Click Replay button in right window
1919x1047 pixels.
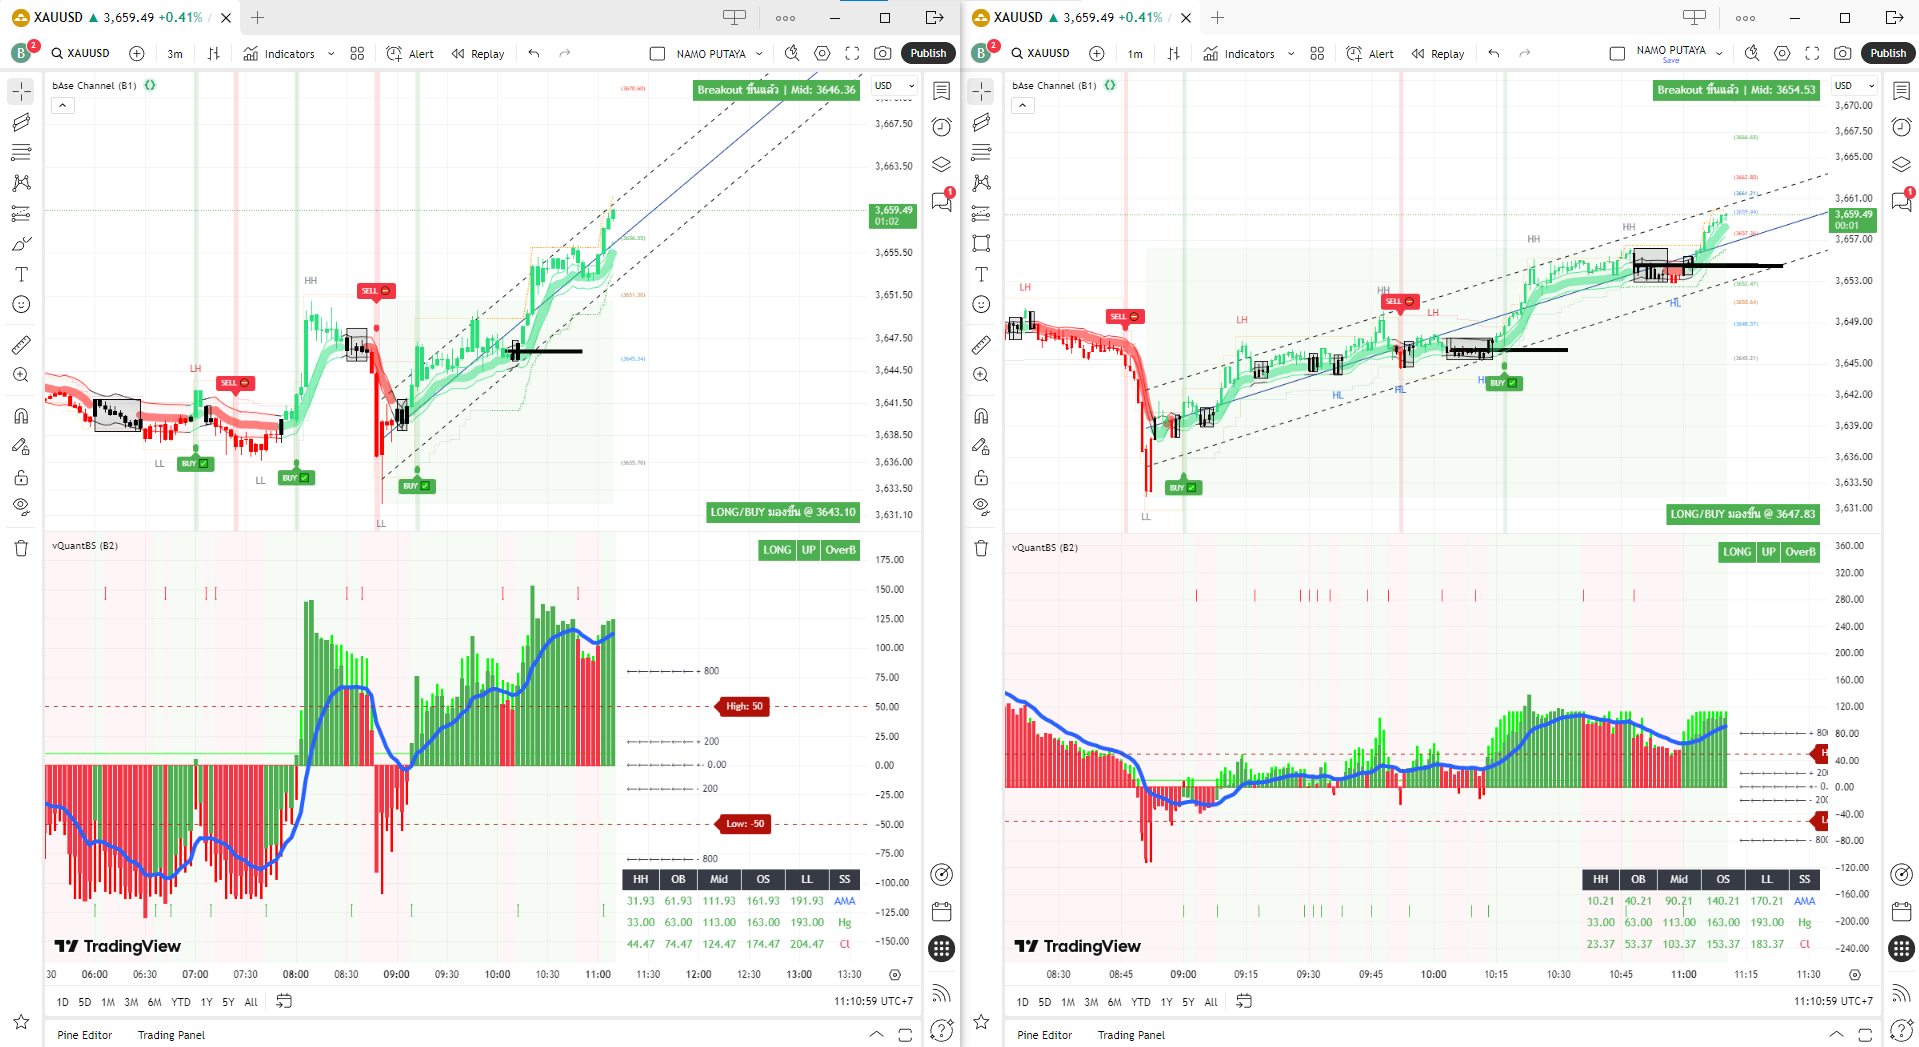point(1437,54)
